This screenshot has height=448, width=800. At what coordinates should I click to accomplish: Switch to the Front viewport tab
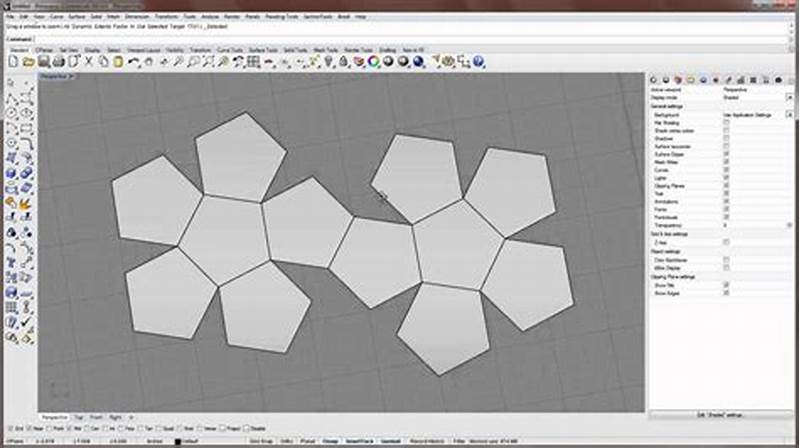point(96,417)
